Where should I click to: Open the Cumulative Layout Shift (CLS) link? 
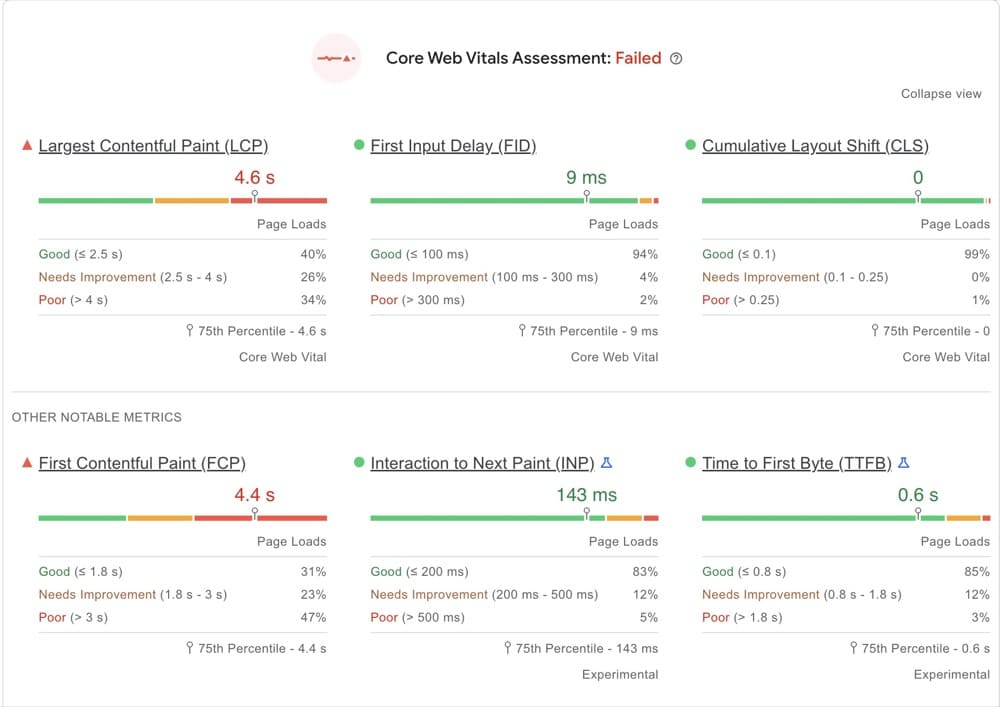click(x=815, y=146)
